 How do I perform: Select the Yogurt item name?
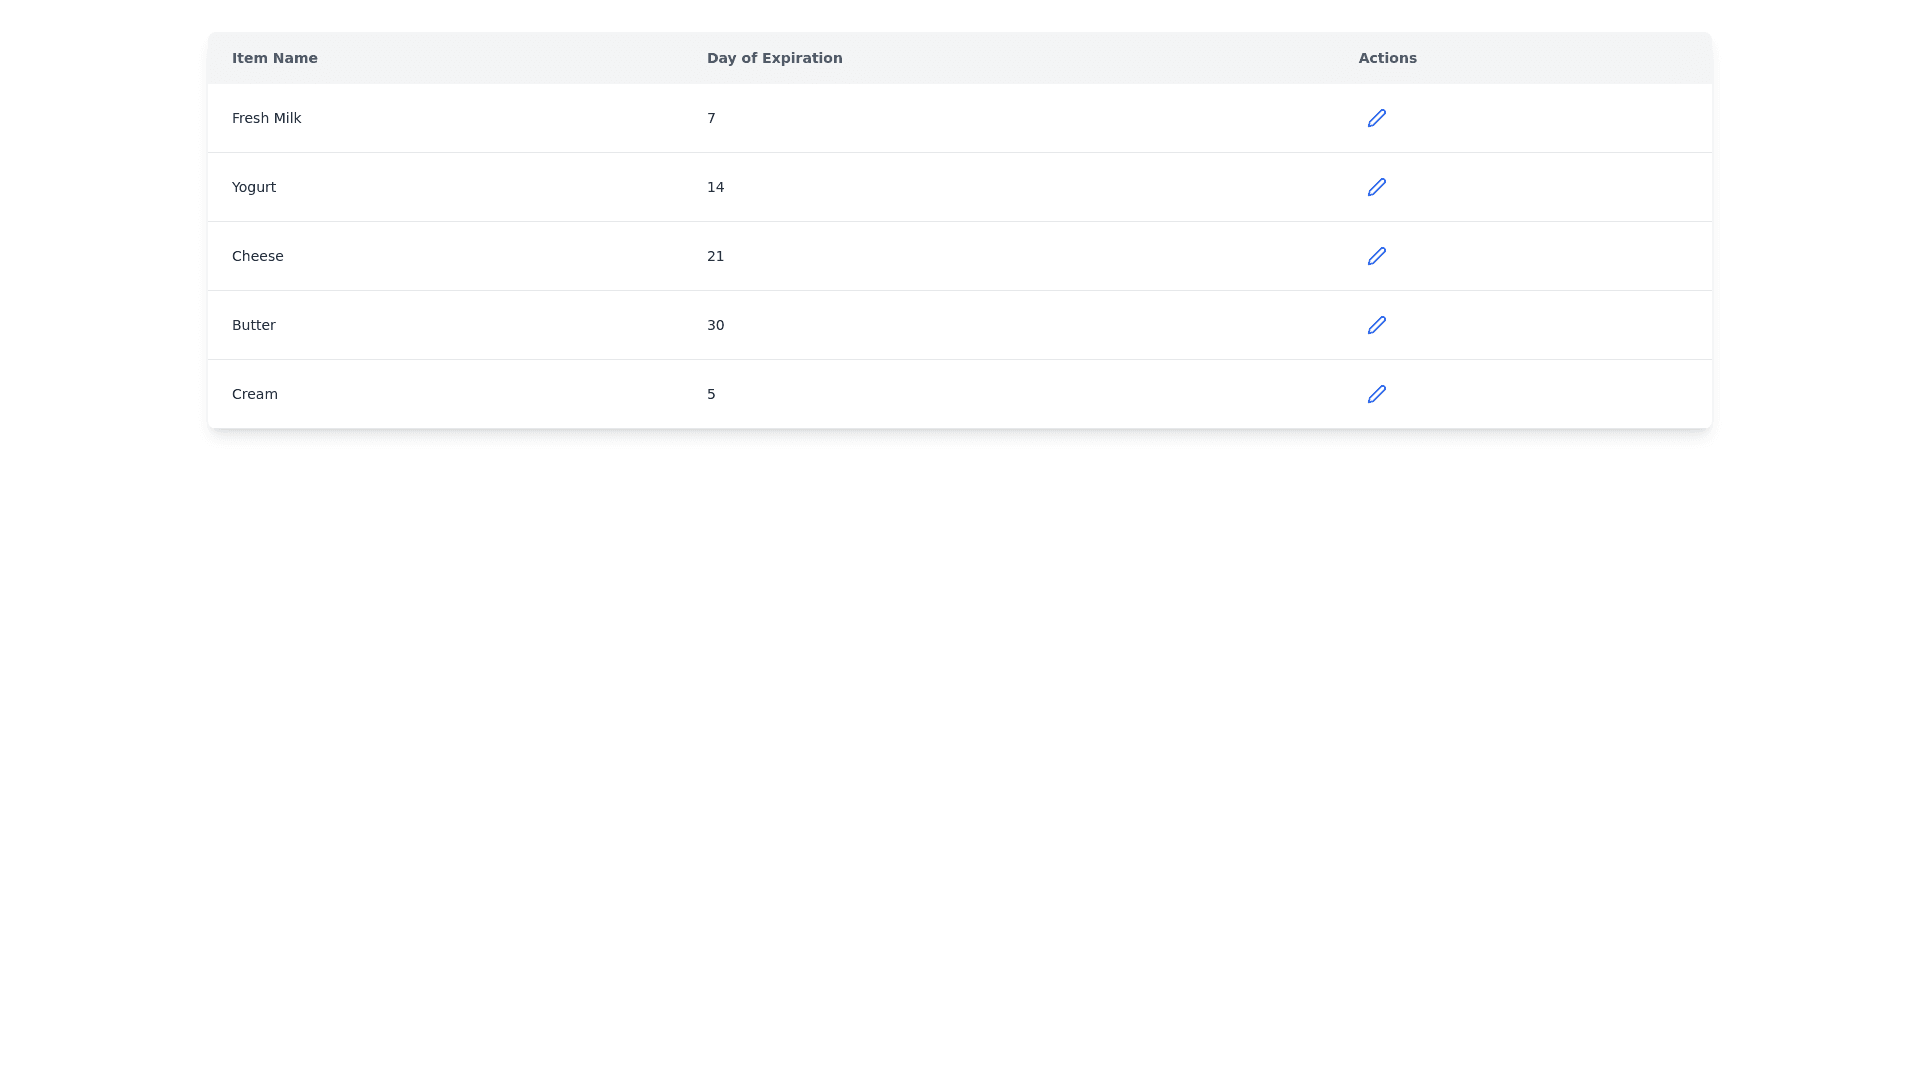coord(253,187)
